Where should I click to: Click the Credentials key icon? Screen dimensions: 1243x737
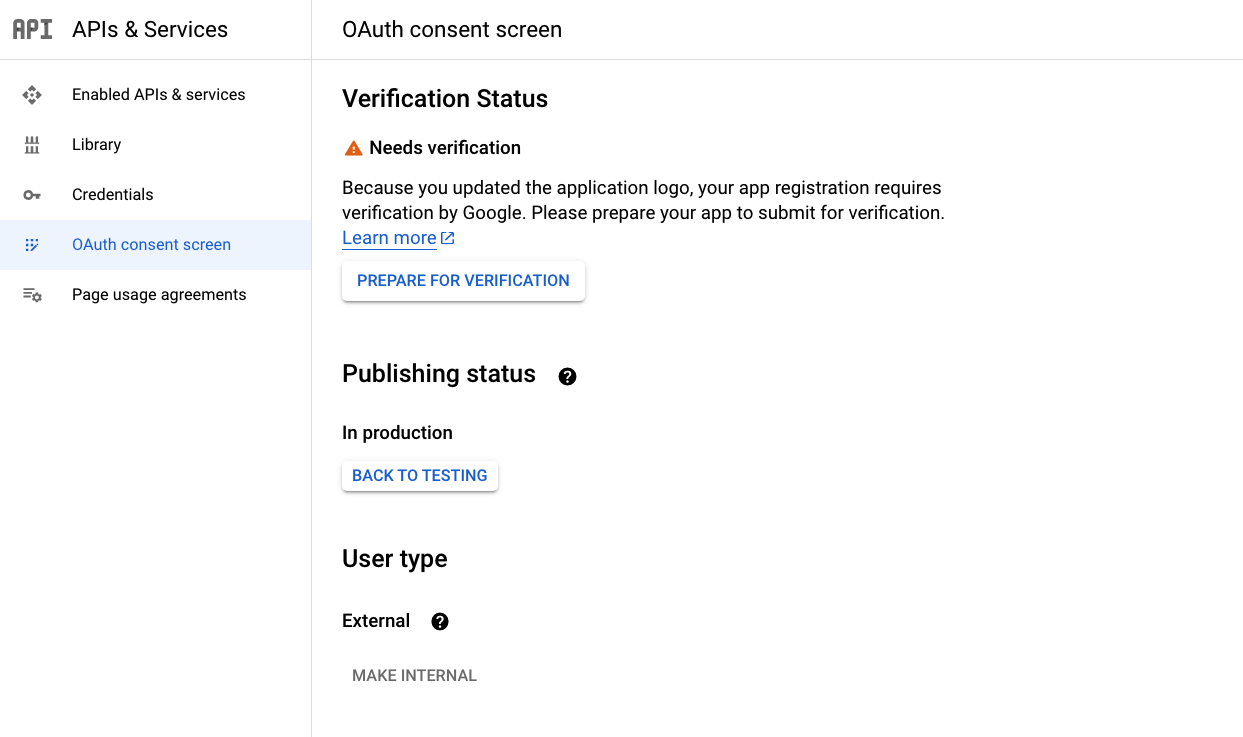click(x=32, y=195)
